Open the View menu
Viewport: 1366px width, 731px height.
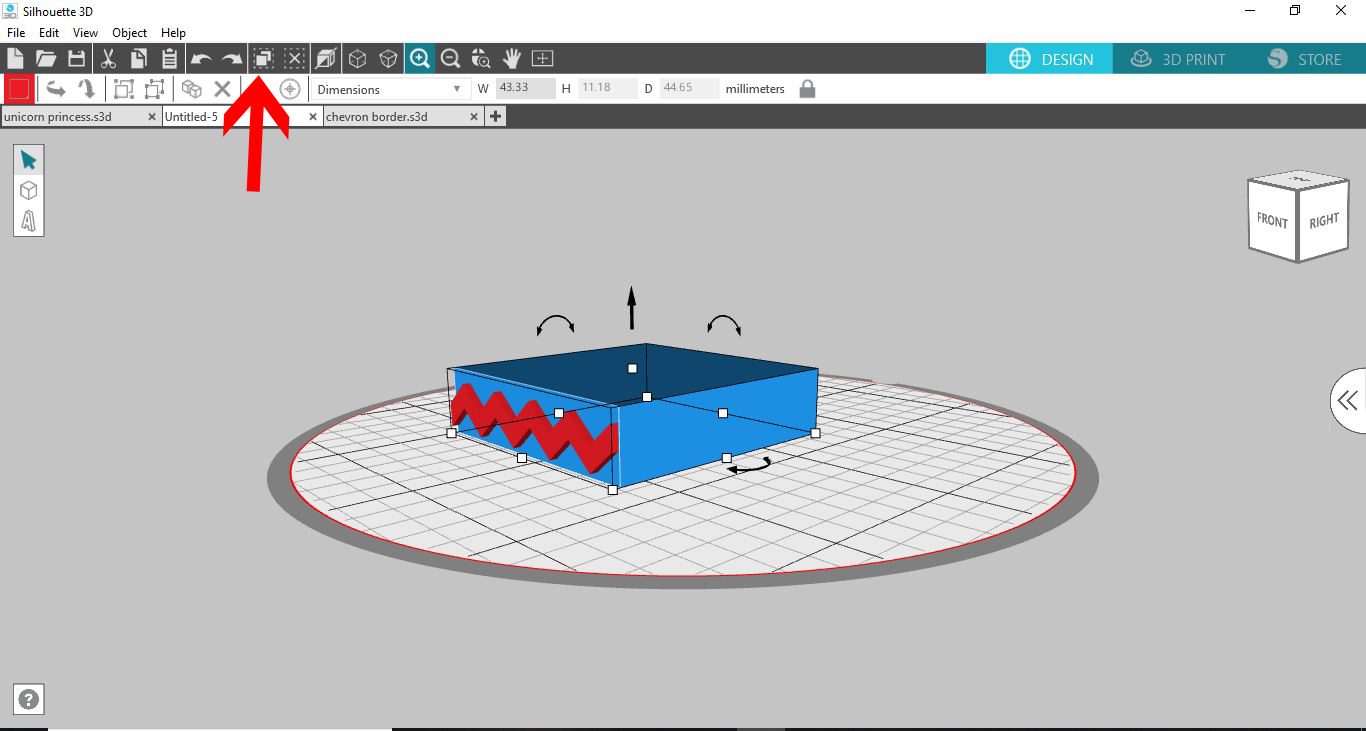(86, 33)
